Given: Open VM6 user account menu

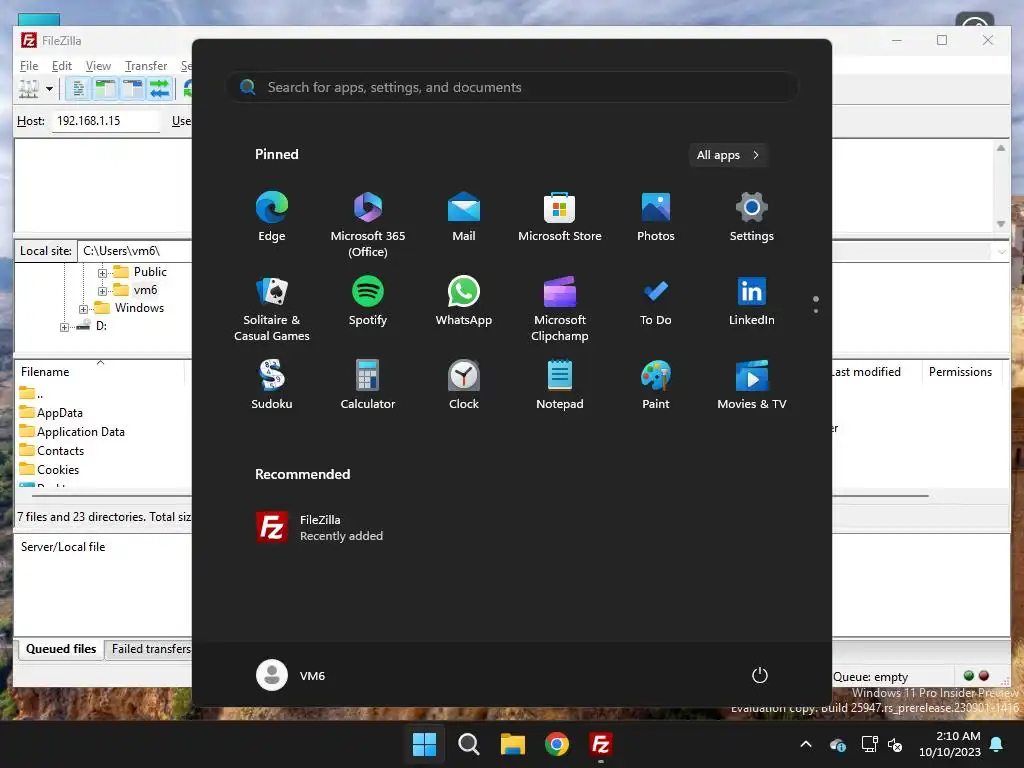Looking at the screenshot, I should tap(291, 675).
